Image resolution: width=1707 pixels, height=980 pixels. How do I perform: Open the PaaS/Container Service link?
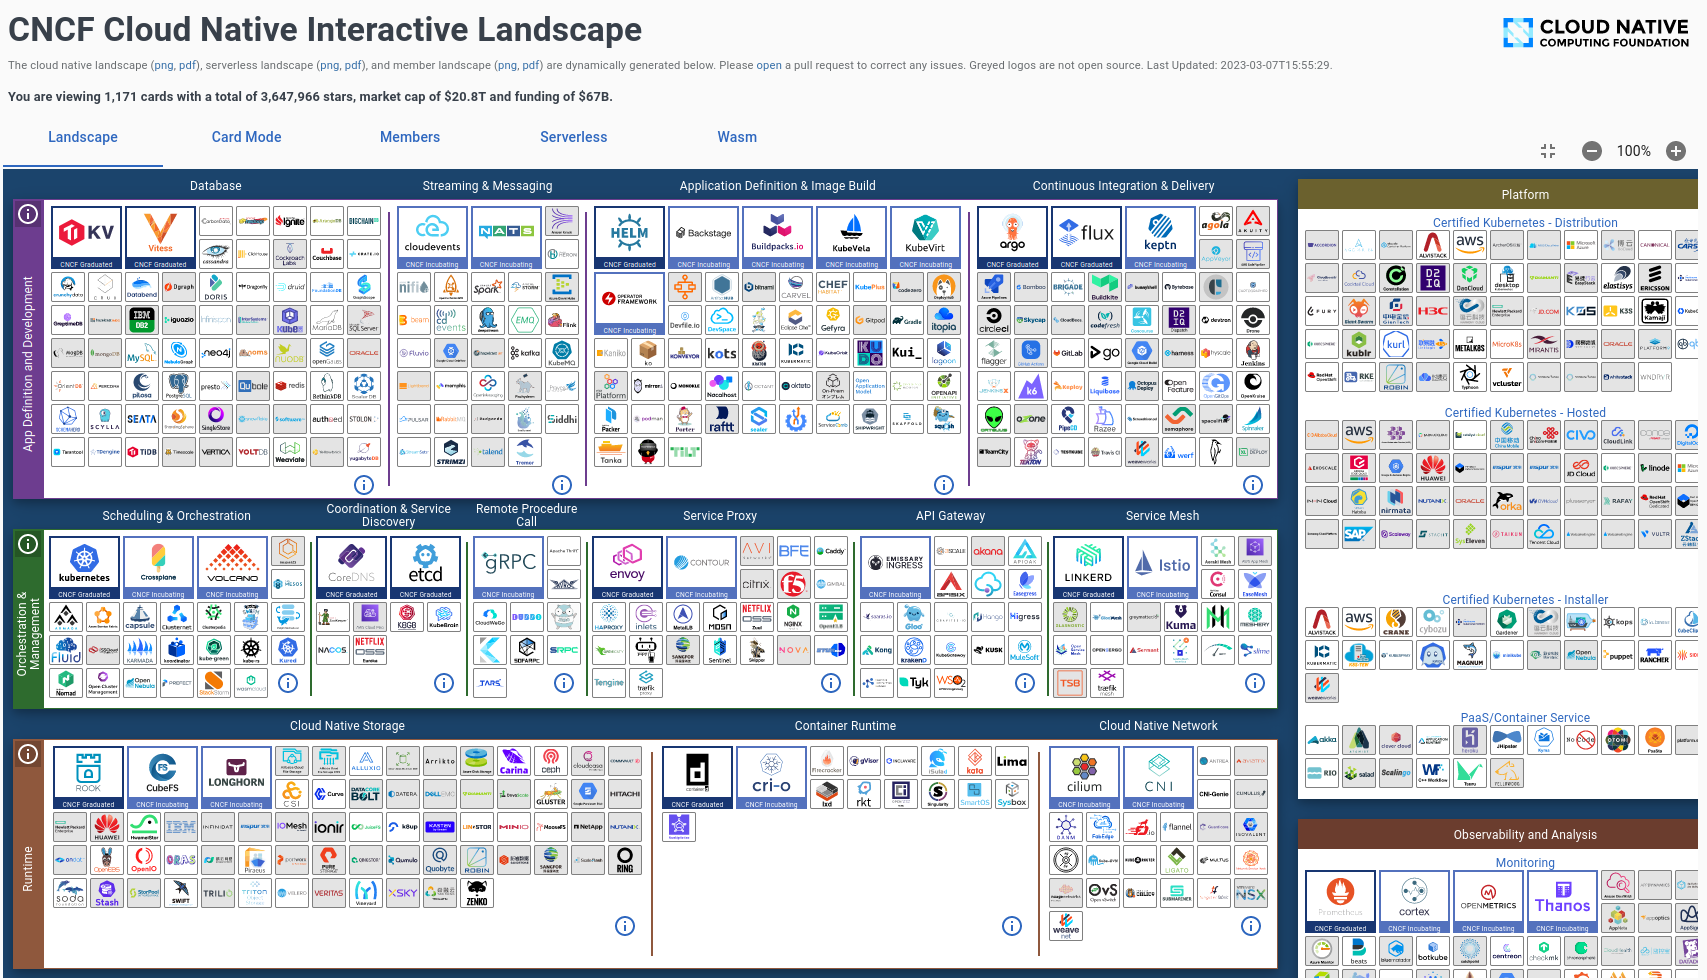[1525, 718]
